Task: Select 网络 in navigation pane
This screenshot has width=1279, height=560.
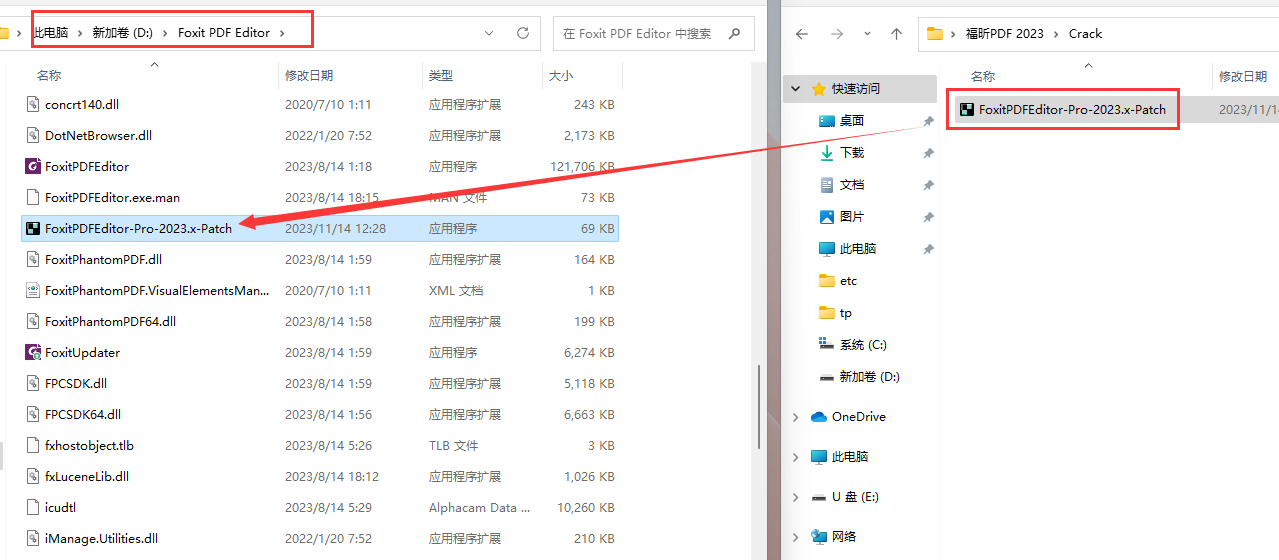Action: (844, 537)
